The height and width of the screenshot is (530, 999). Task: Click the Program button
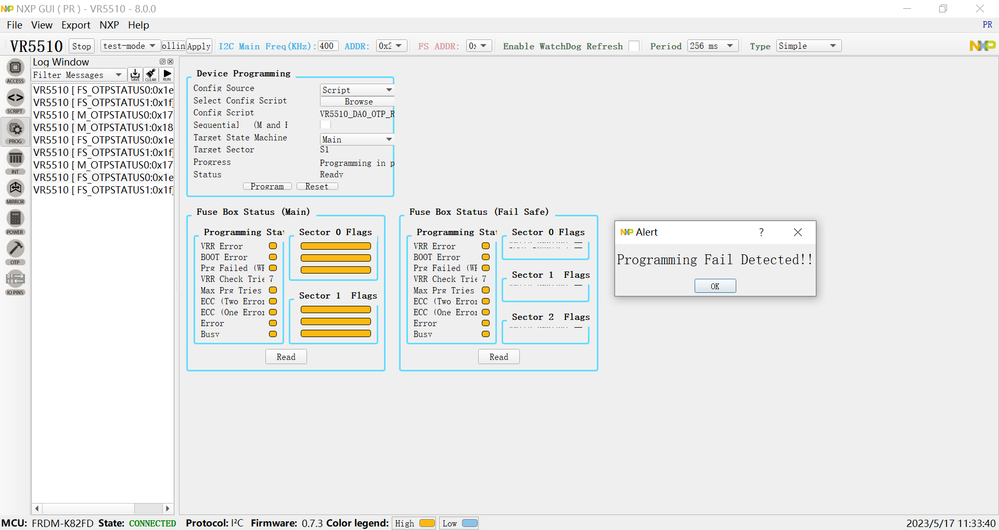267,187
